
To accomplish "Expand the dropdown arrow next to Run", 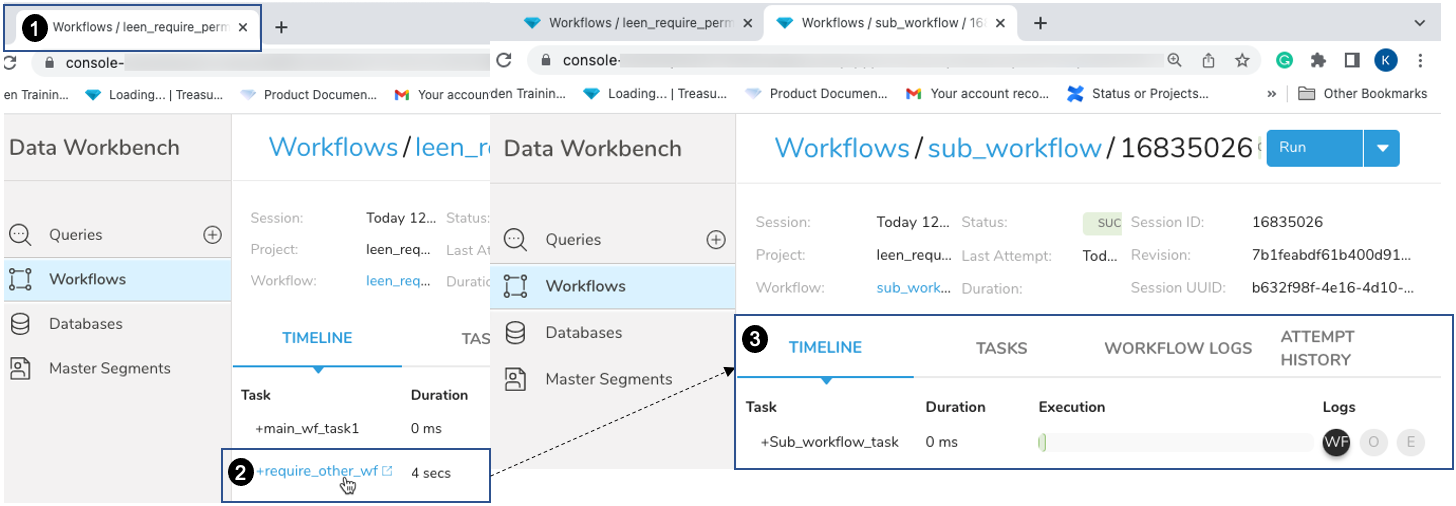I will click(1382, 148).
